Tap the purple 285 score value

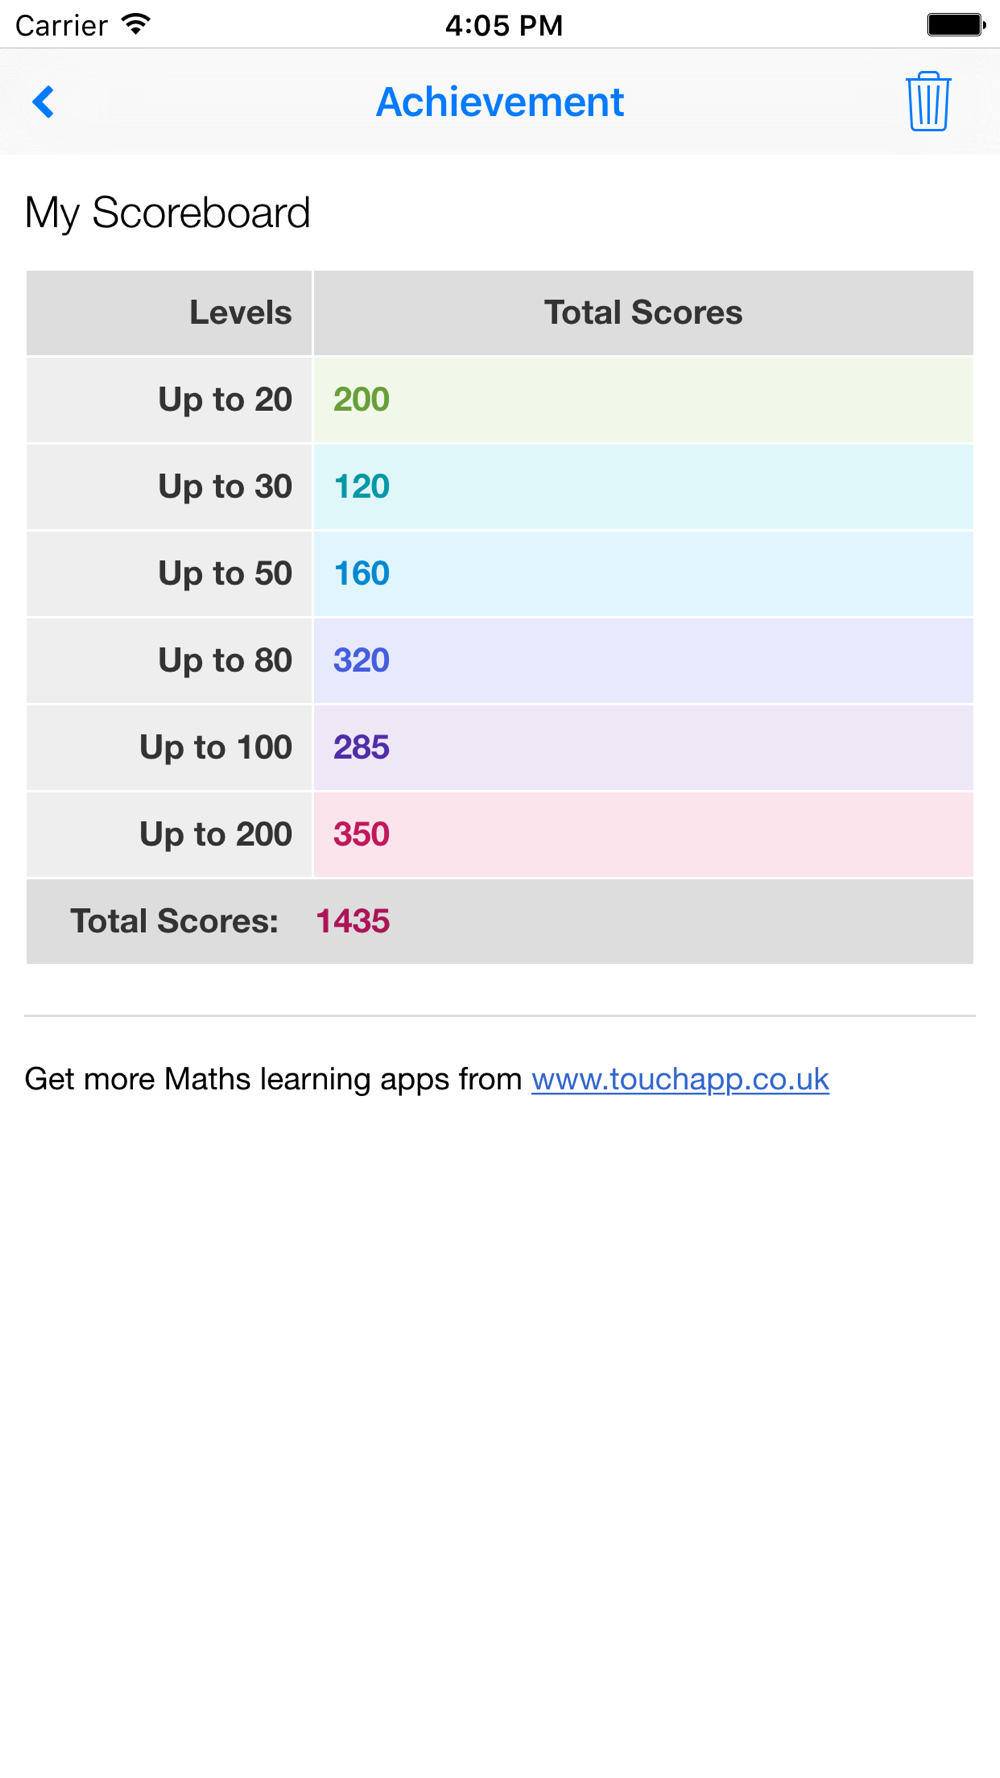361,748
